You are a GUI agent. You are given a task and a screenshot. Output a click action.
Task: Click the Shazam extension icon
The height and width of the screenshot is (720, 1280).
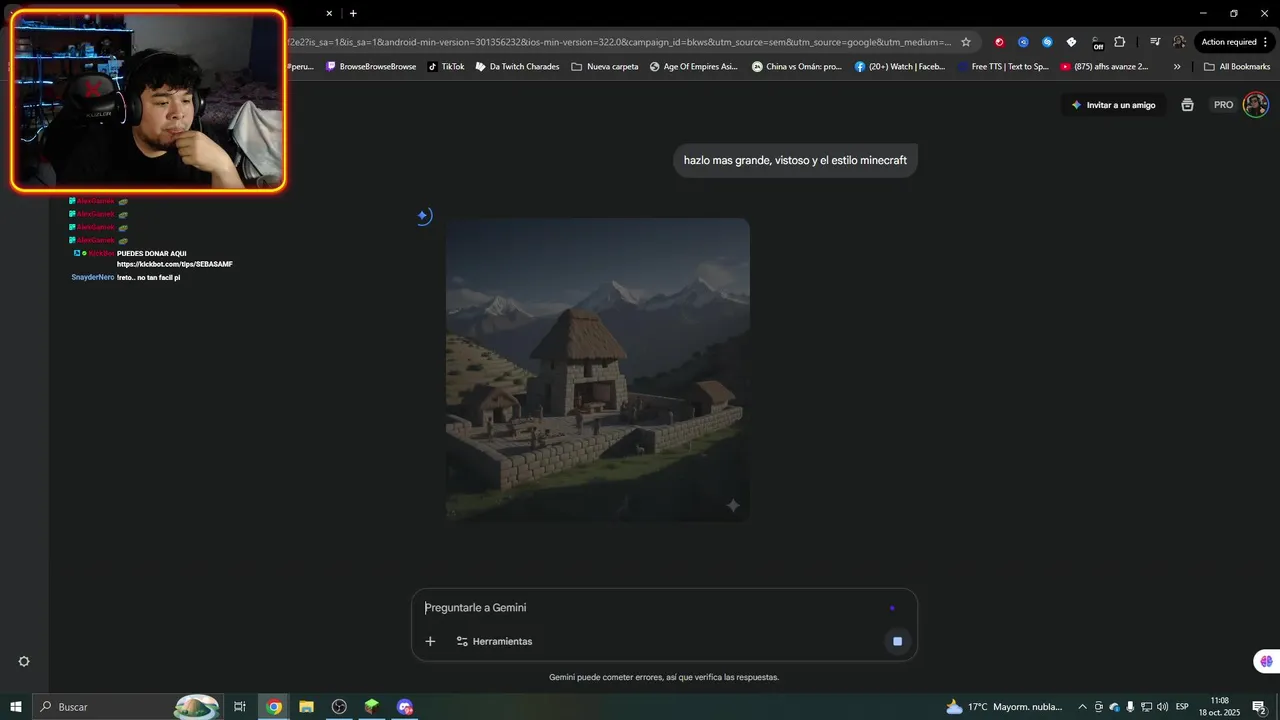[1047, 42]
